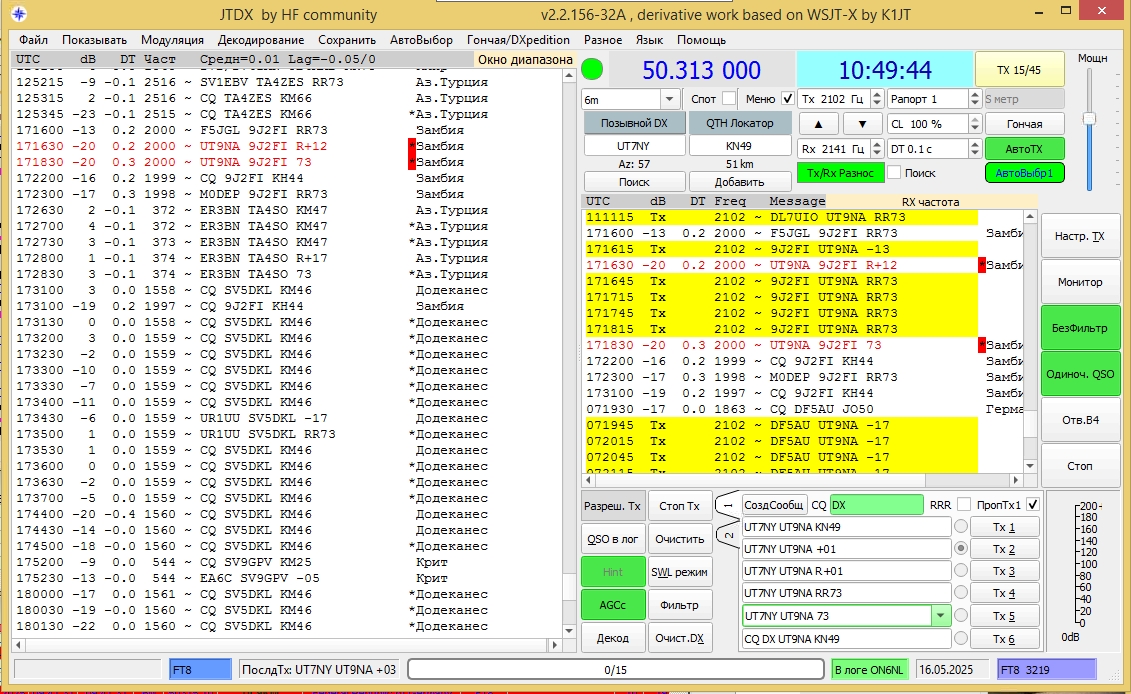
Task: Toggle the AGCc button
Action: (612, 605)
